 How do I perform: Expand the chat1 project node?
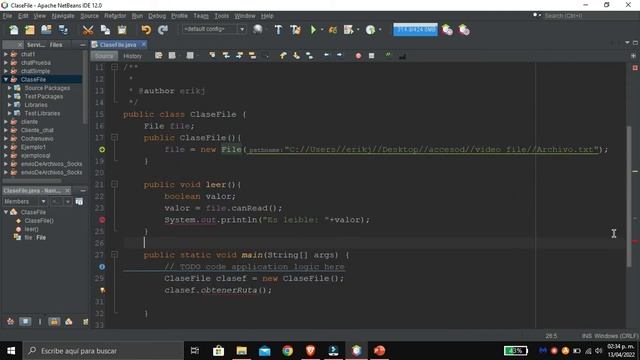click(x=6, y=54)
